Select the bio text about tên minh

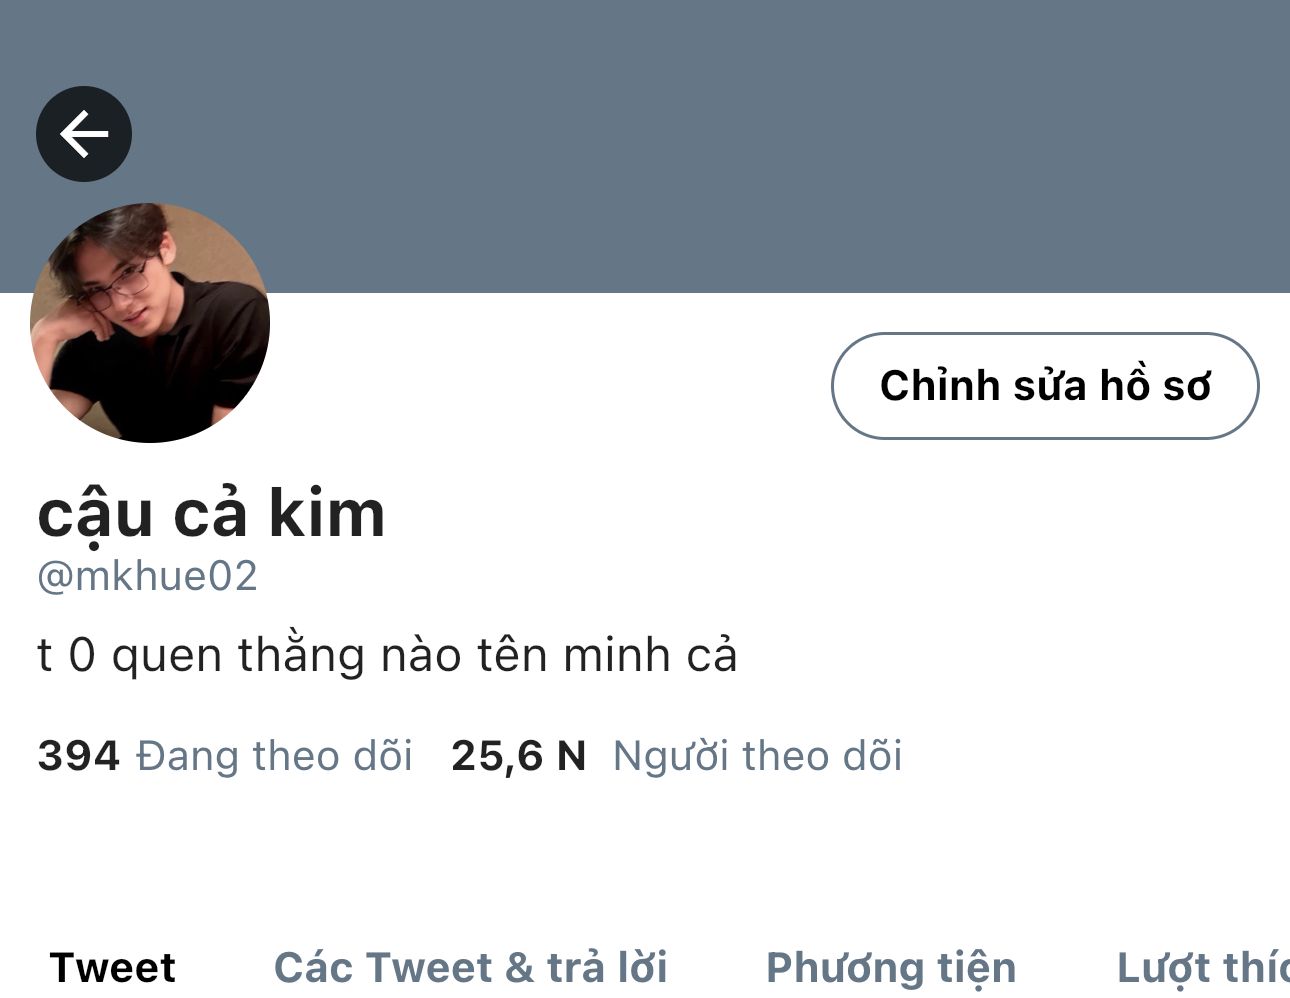(x=387, y=656)
